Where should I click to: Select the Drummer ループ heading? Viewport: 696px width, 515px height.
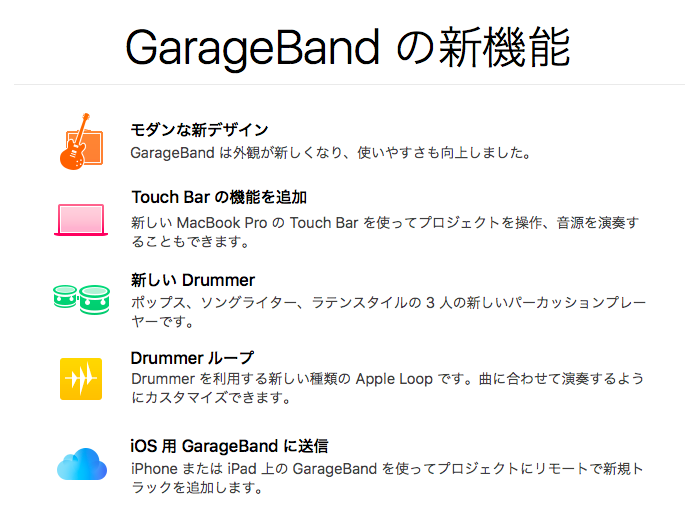point(192,358)
